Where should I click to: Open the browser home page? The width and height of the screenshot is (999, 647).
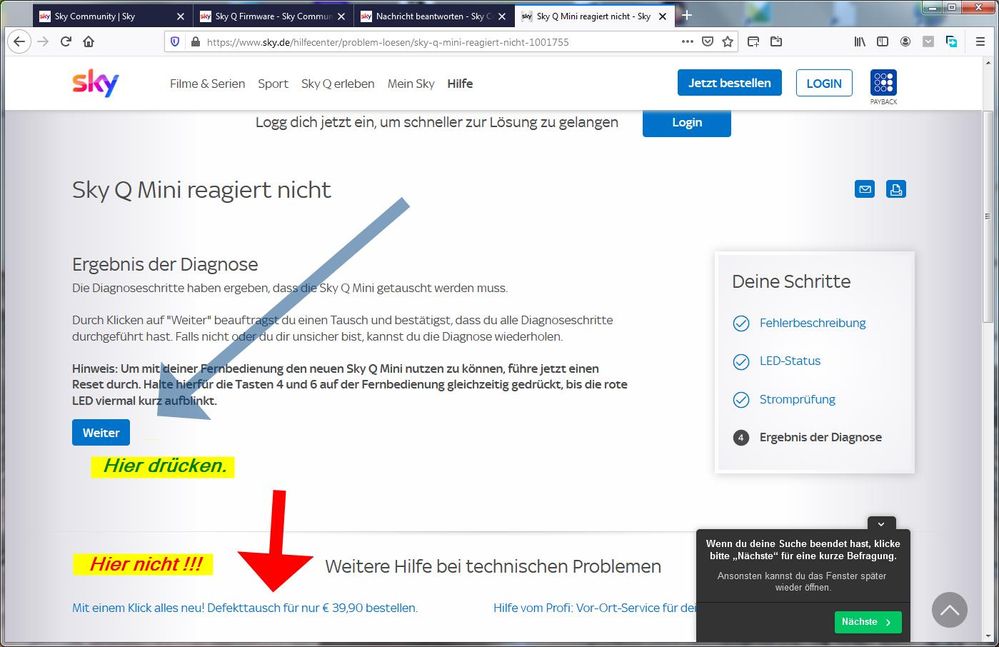[x=89, y=41]
